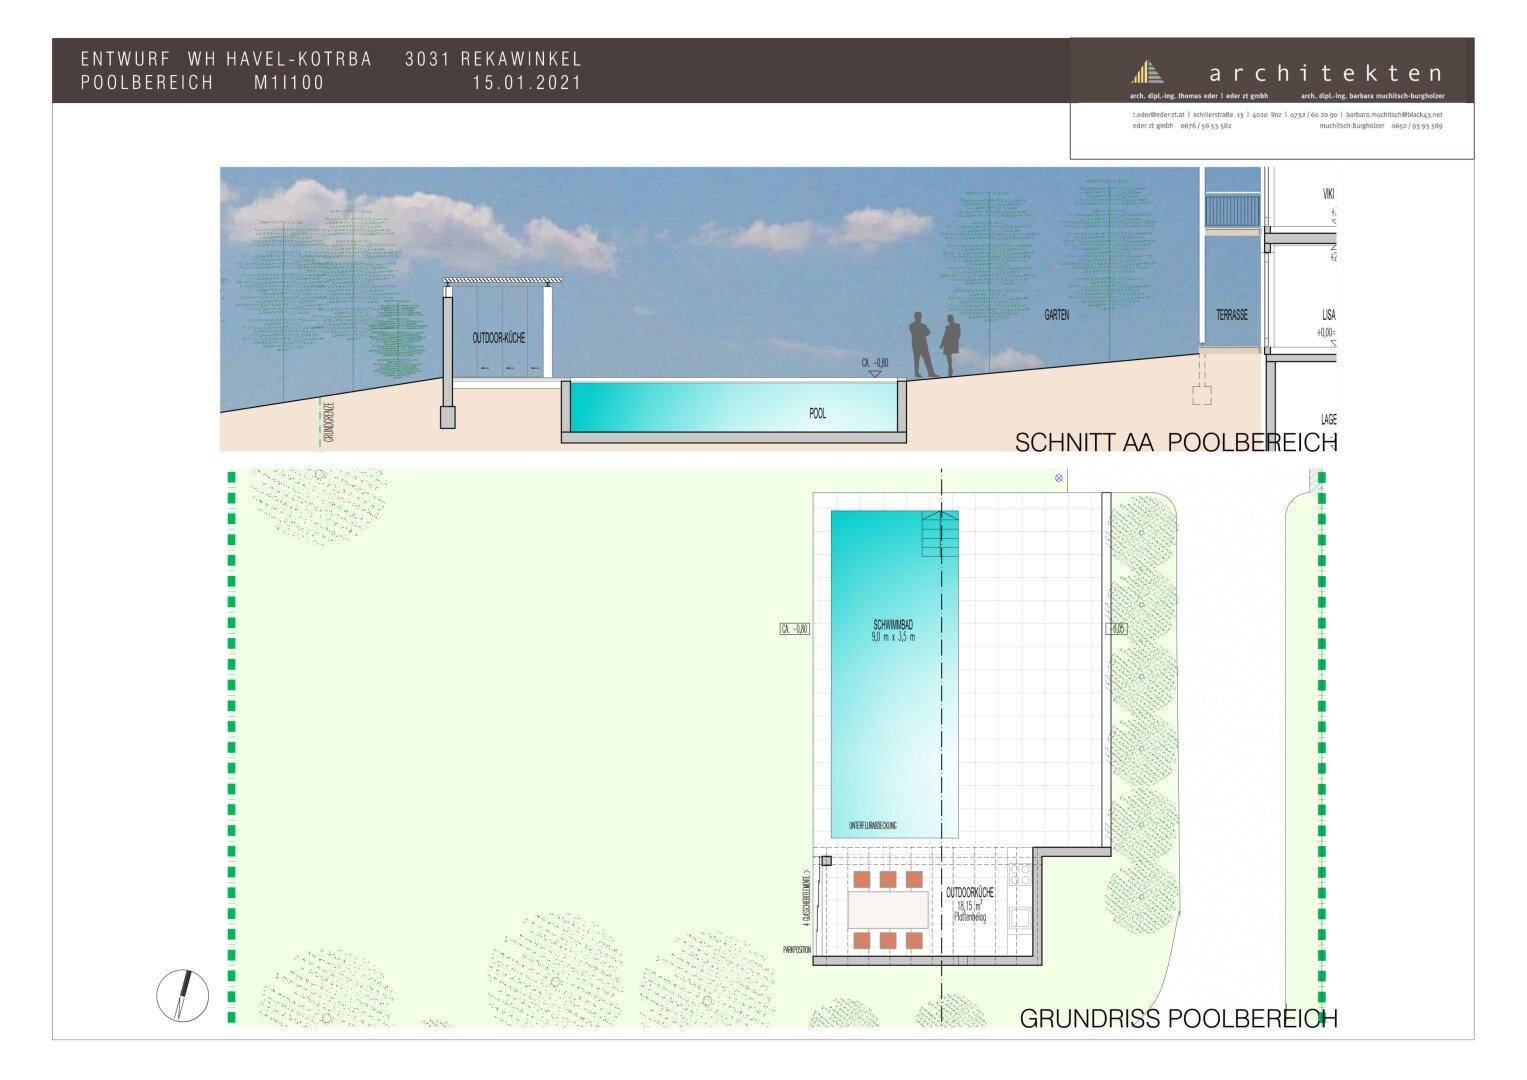This screenshot has height=1080, width=1527.
Task: Click the date '15.01.2021'
Action: [x=527, y=83]
